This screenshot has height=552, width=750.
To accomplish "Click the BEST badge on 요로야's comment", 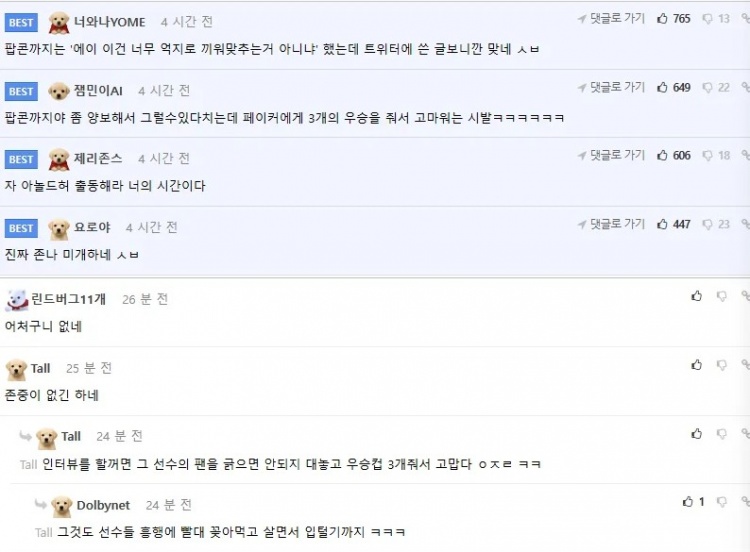I will [21, 228].
